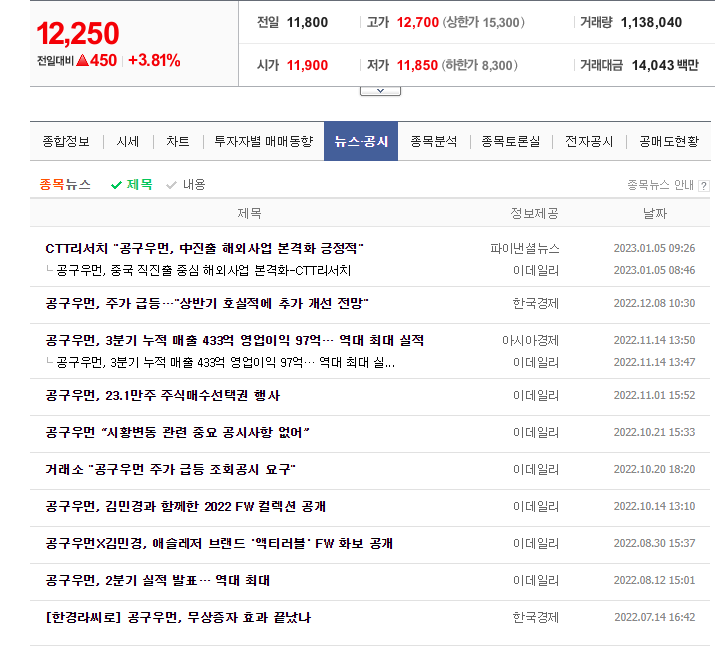Switch to the 시세 tab
This screenshot has height=654, width=715.
click(128, 141)
